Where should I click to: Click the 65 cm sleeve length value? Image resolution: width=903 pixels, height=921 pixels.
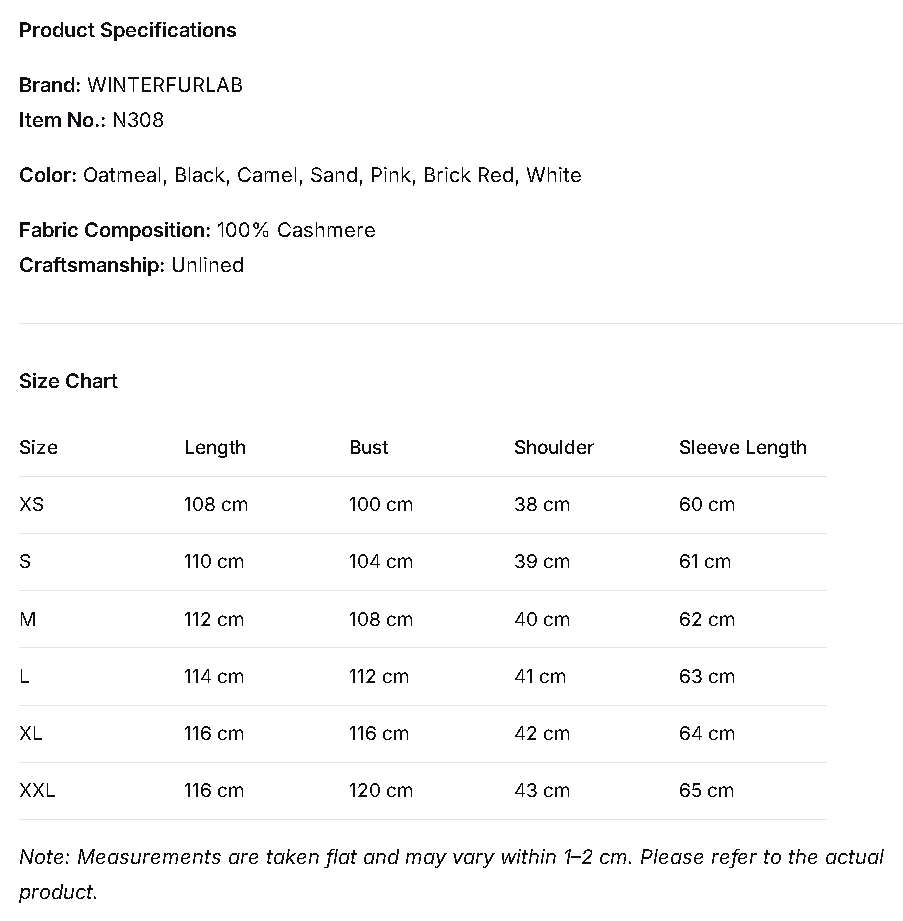[x=706, y=790]
